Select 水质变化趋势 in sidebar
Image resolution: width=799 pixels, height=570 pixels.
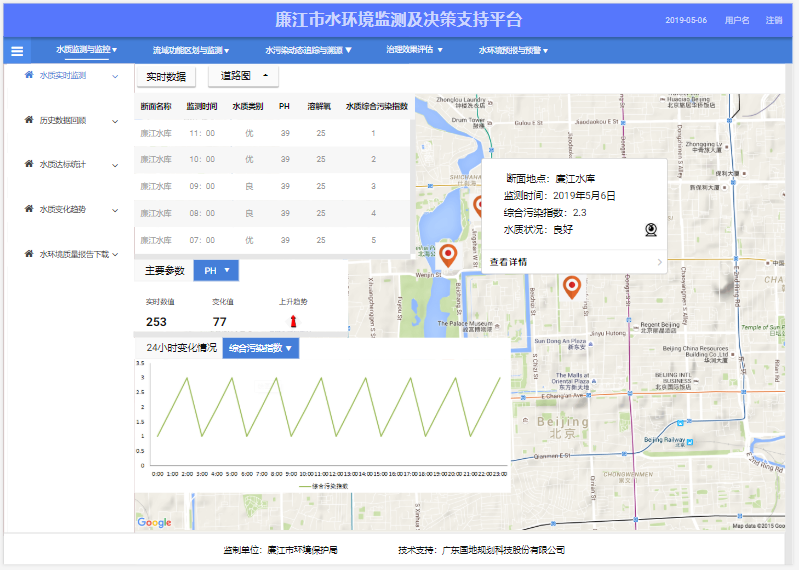click(63, 209)
